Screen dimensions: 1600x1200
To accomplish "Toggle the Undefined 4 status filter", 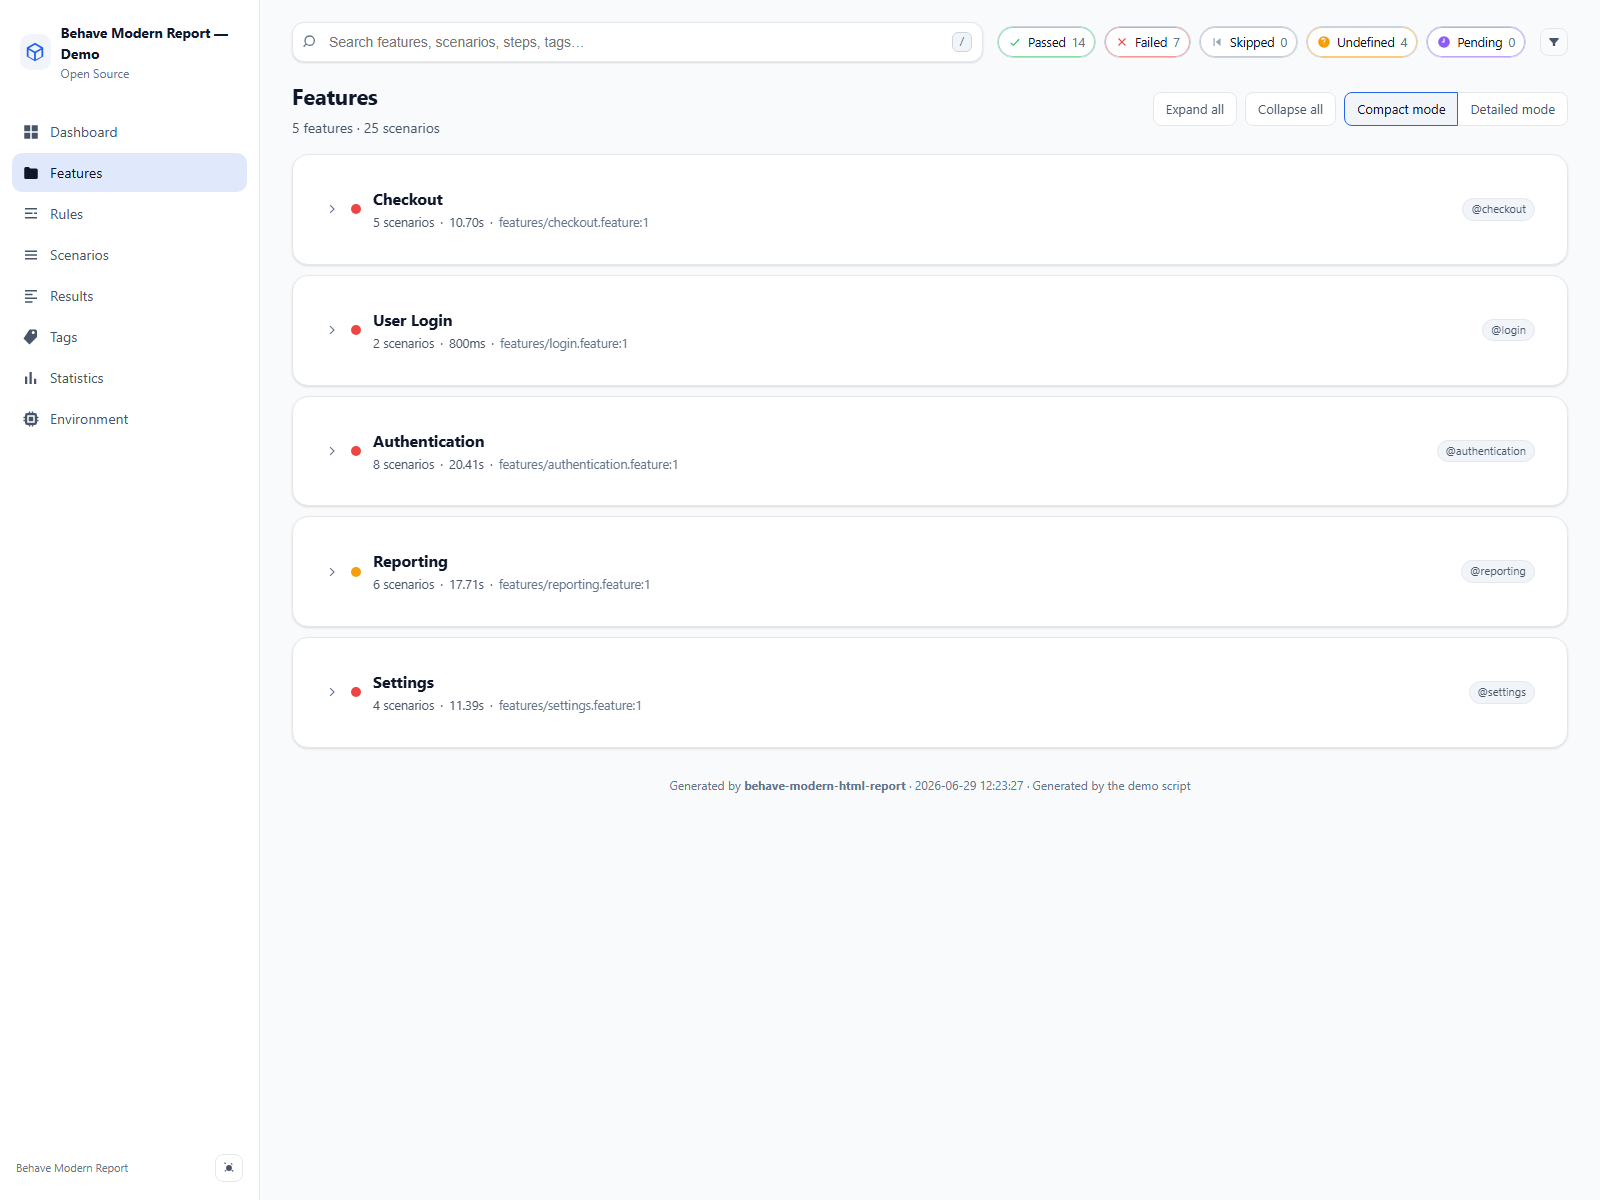I will [1362, 42].
